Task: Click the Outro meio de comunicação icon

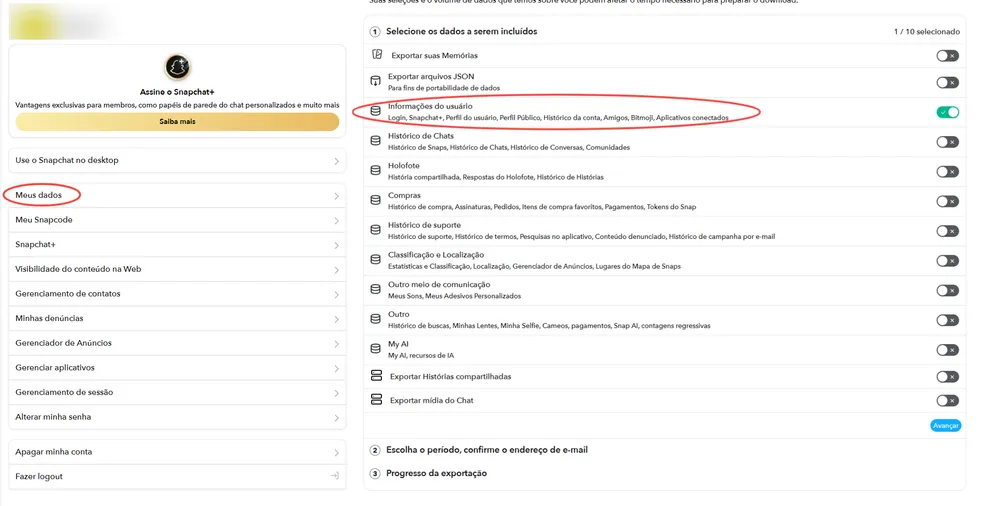Action: point(376,289)
